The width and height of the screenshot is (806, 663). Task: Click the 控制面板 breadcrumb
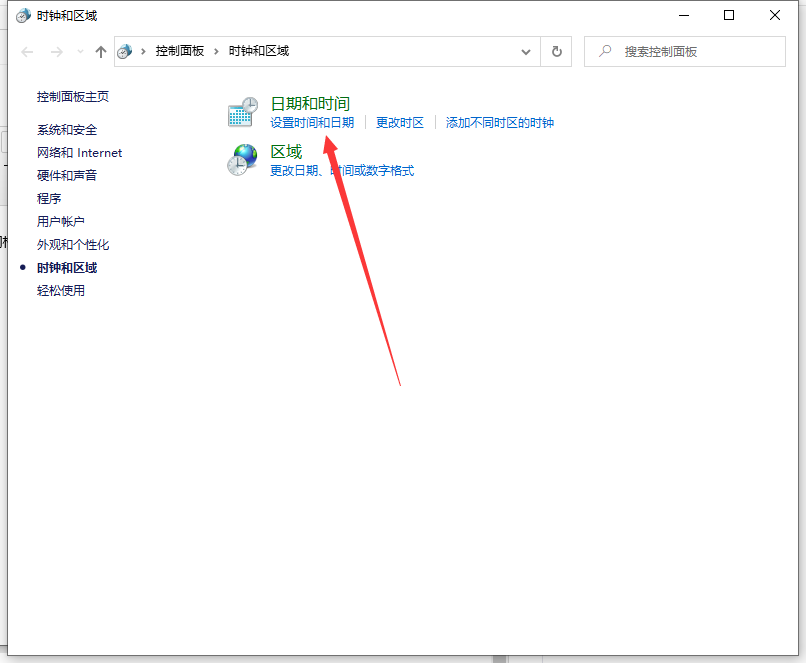(x=180, y=51)
